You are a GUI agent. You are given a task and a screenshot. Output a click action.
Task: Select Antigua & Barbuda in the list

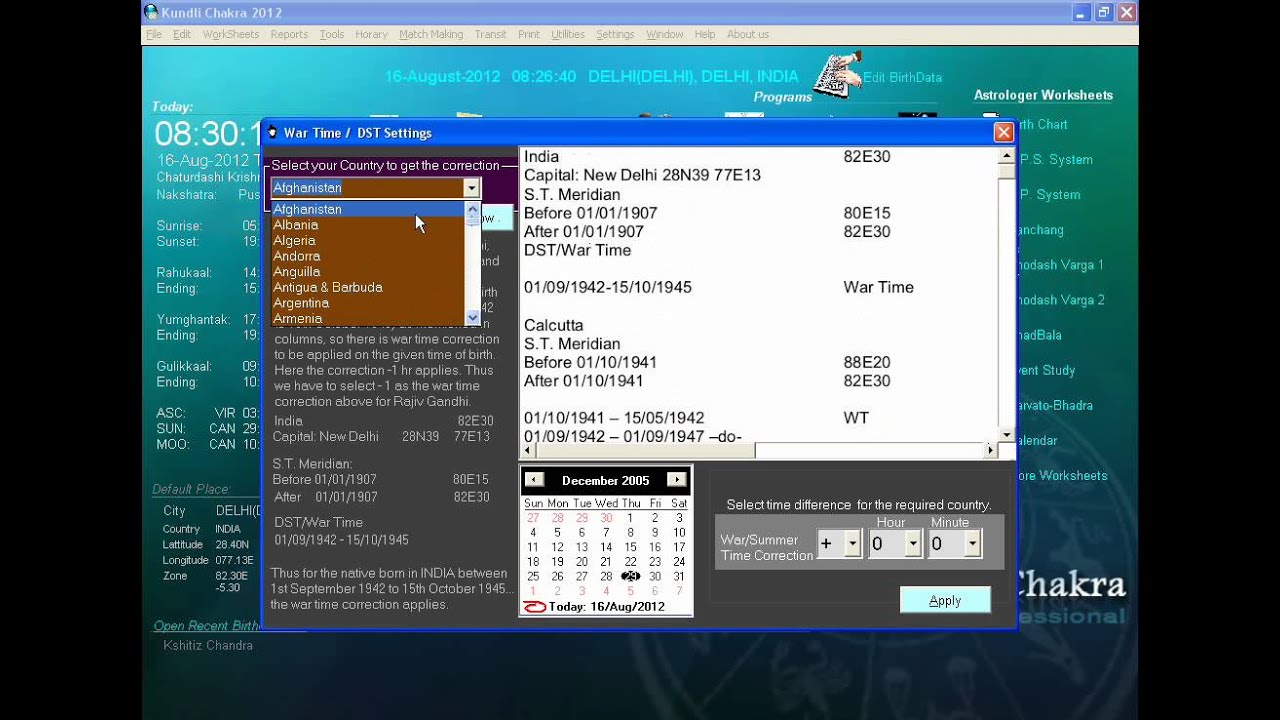coord(368,287)
